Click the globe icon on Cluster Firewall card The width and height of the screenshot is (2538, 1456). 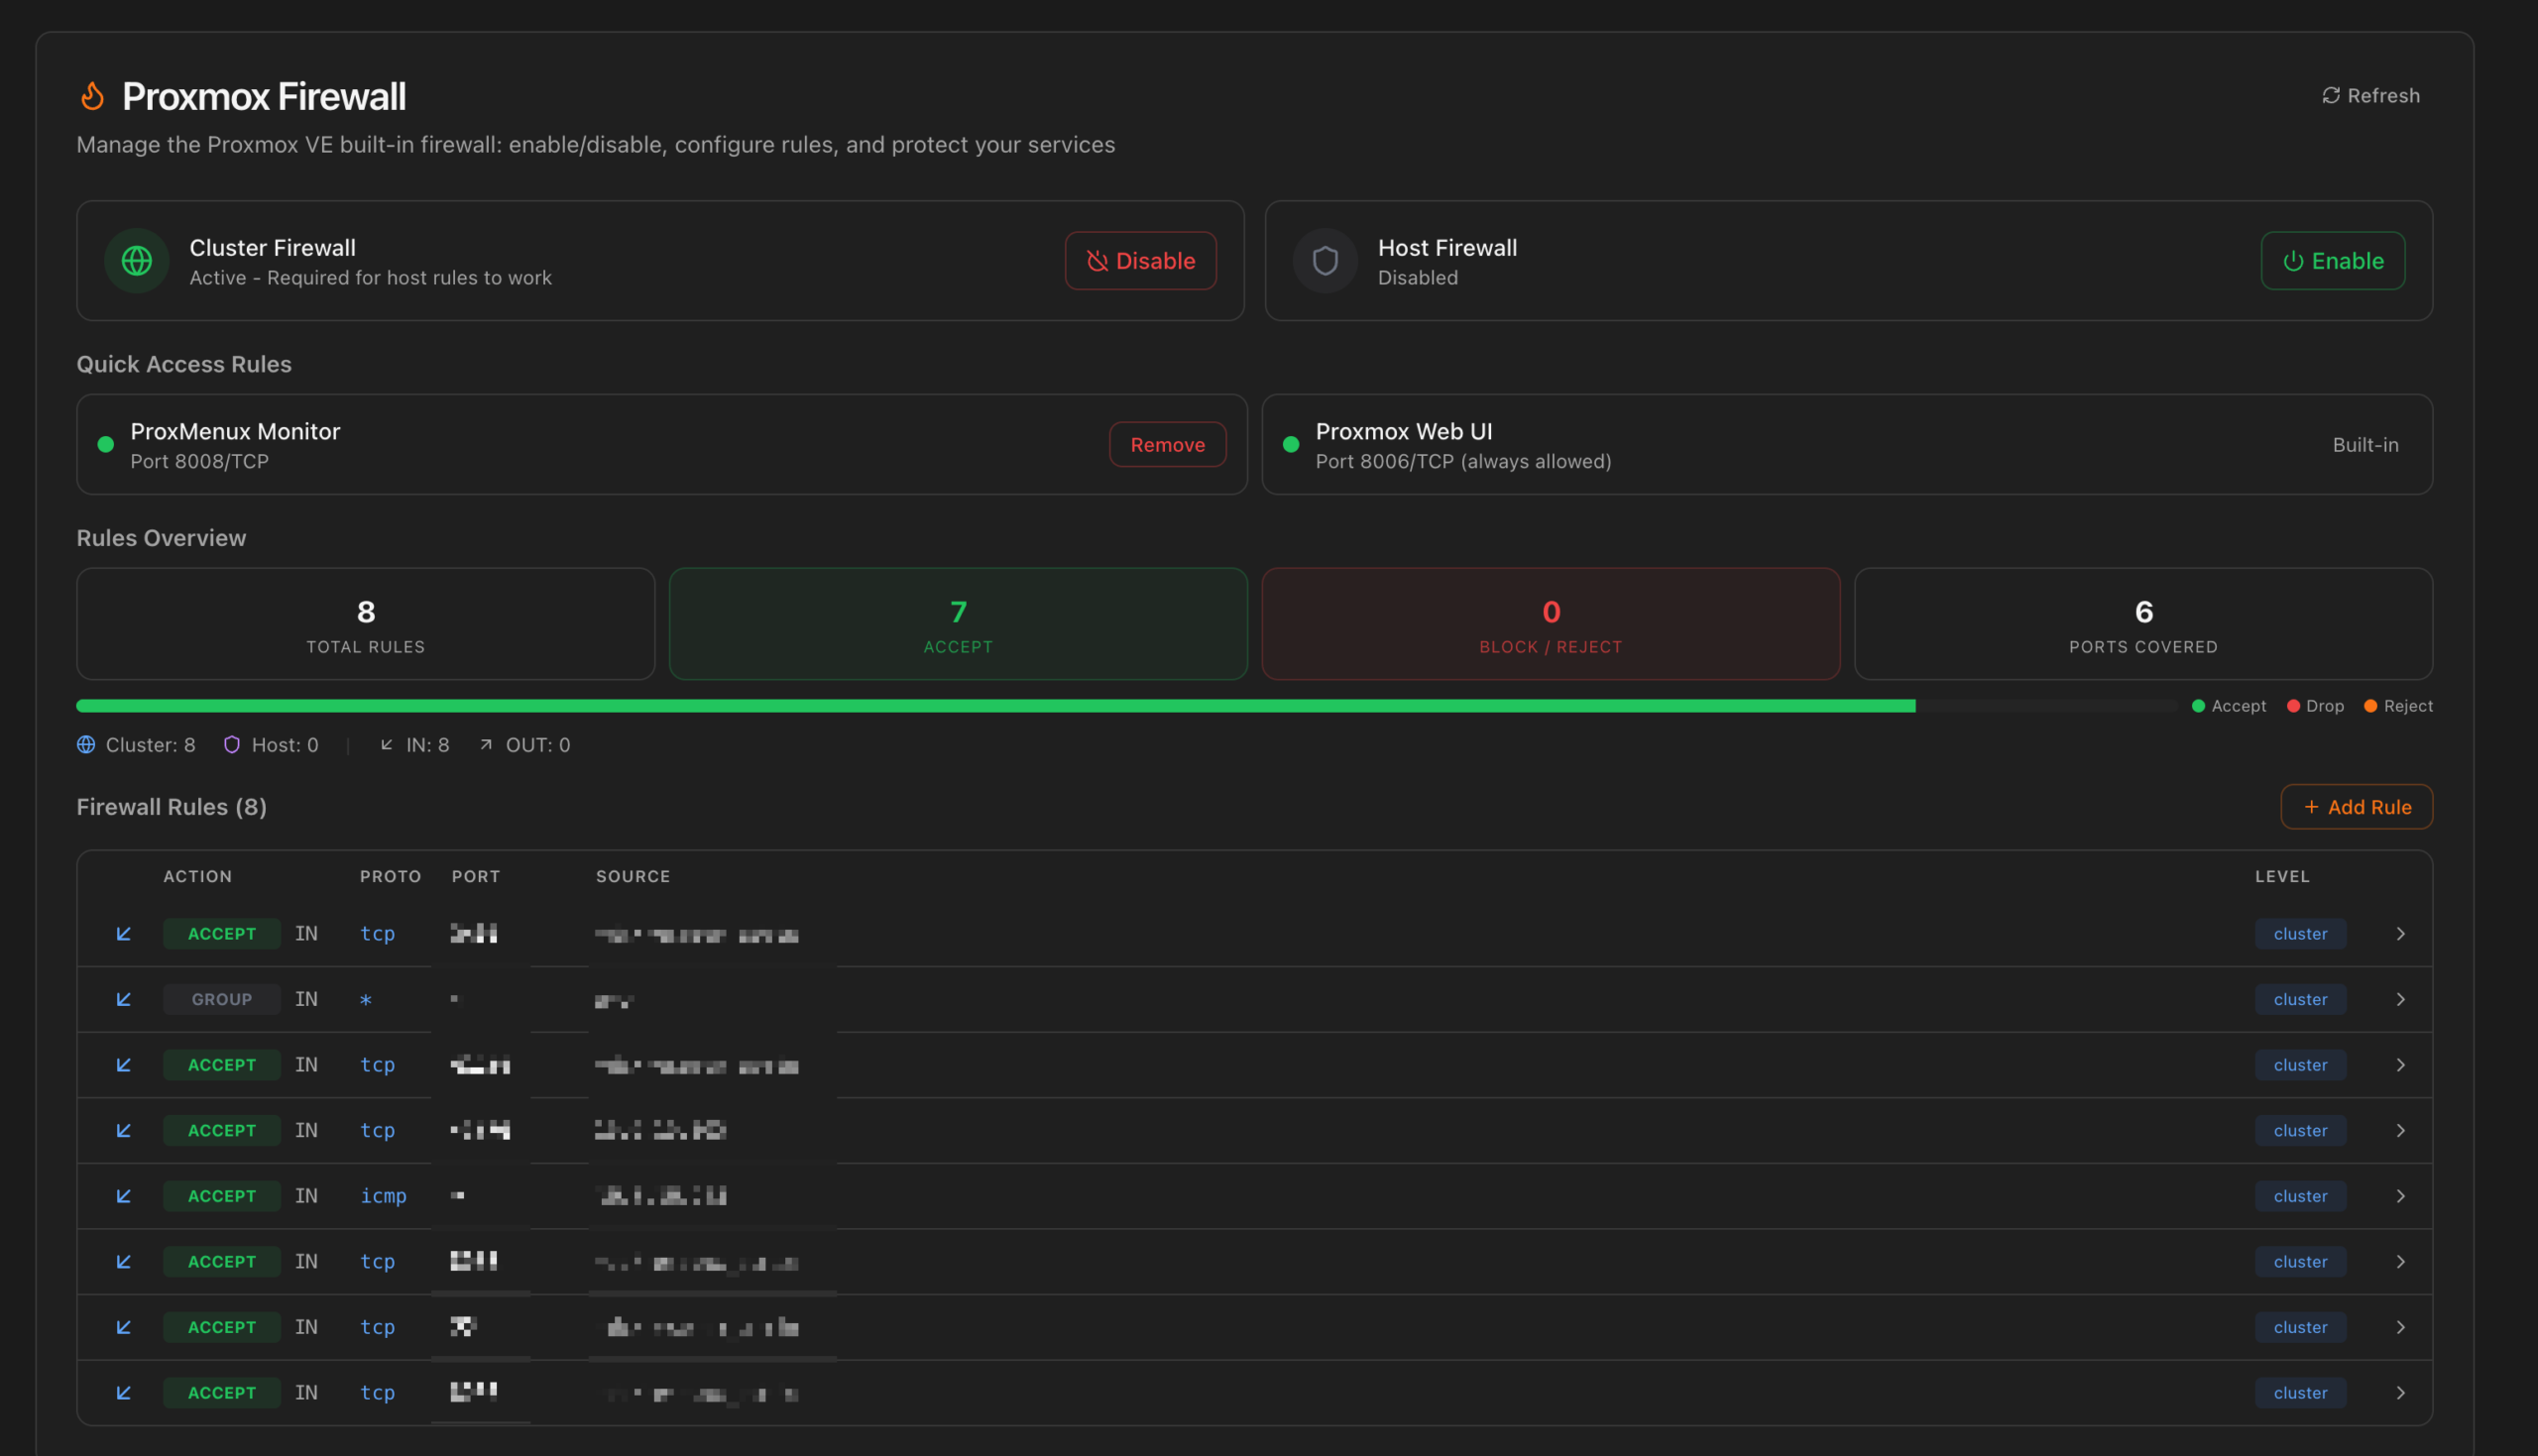(136, 261)
